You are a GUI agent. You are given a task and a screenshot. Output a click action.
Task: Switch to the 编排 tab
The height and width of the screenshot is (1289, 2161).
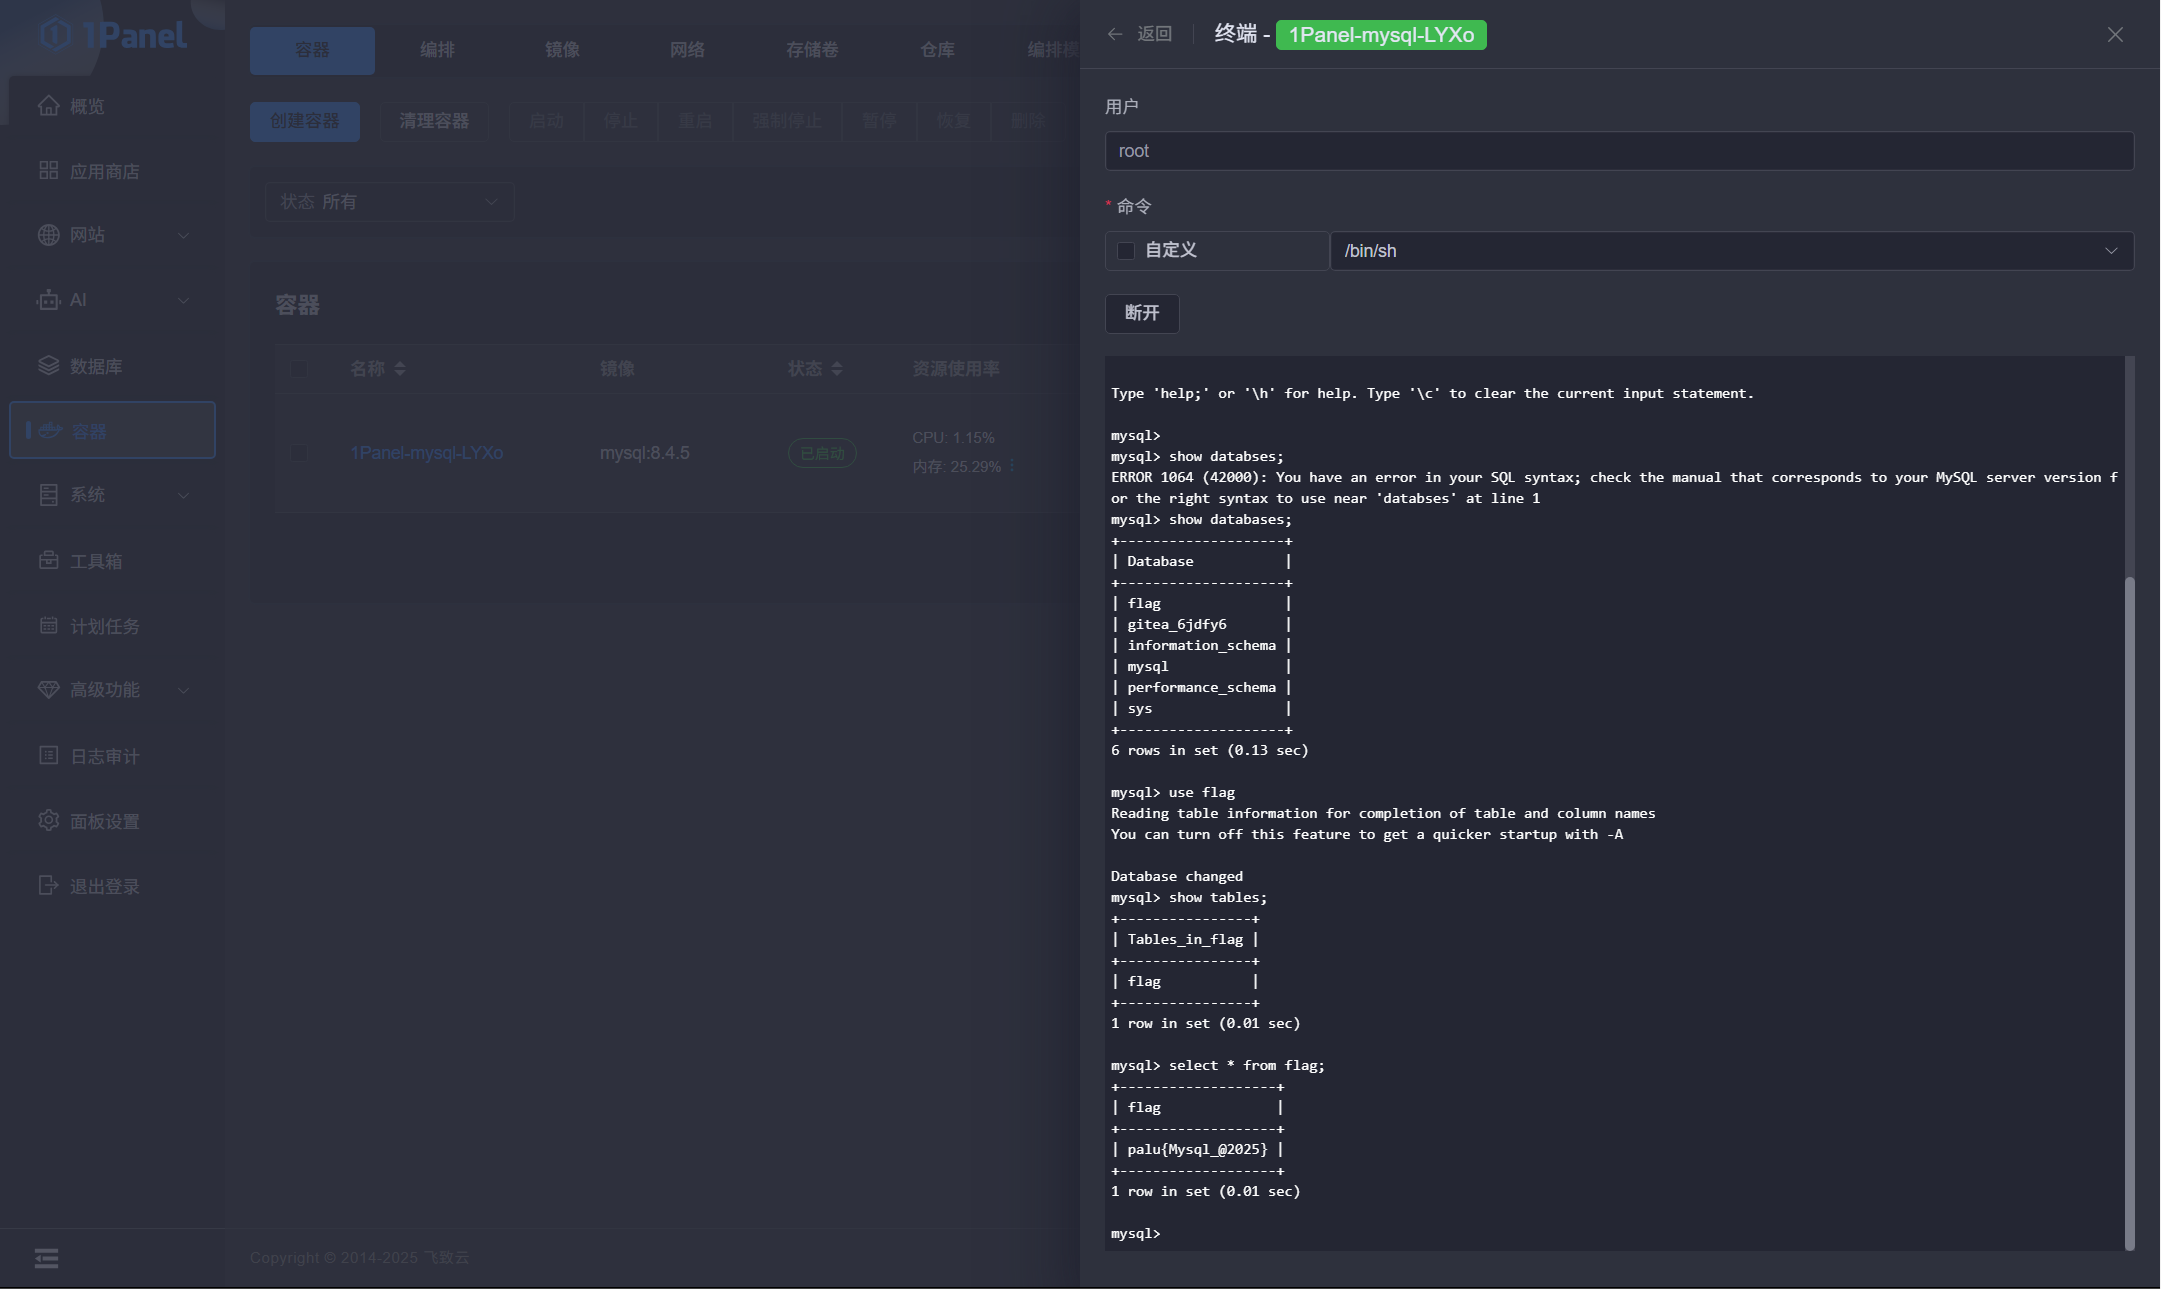click(x=437, y=50)
